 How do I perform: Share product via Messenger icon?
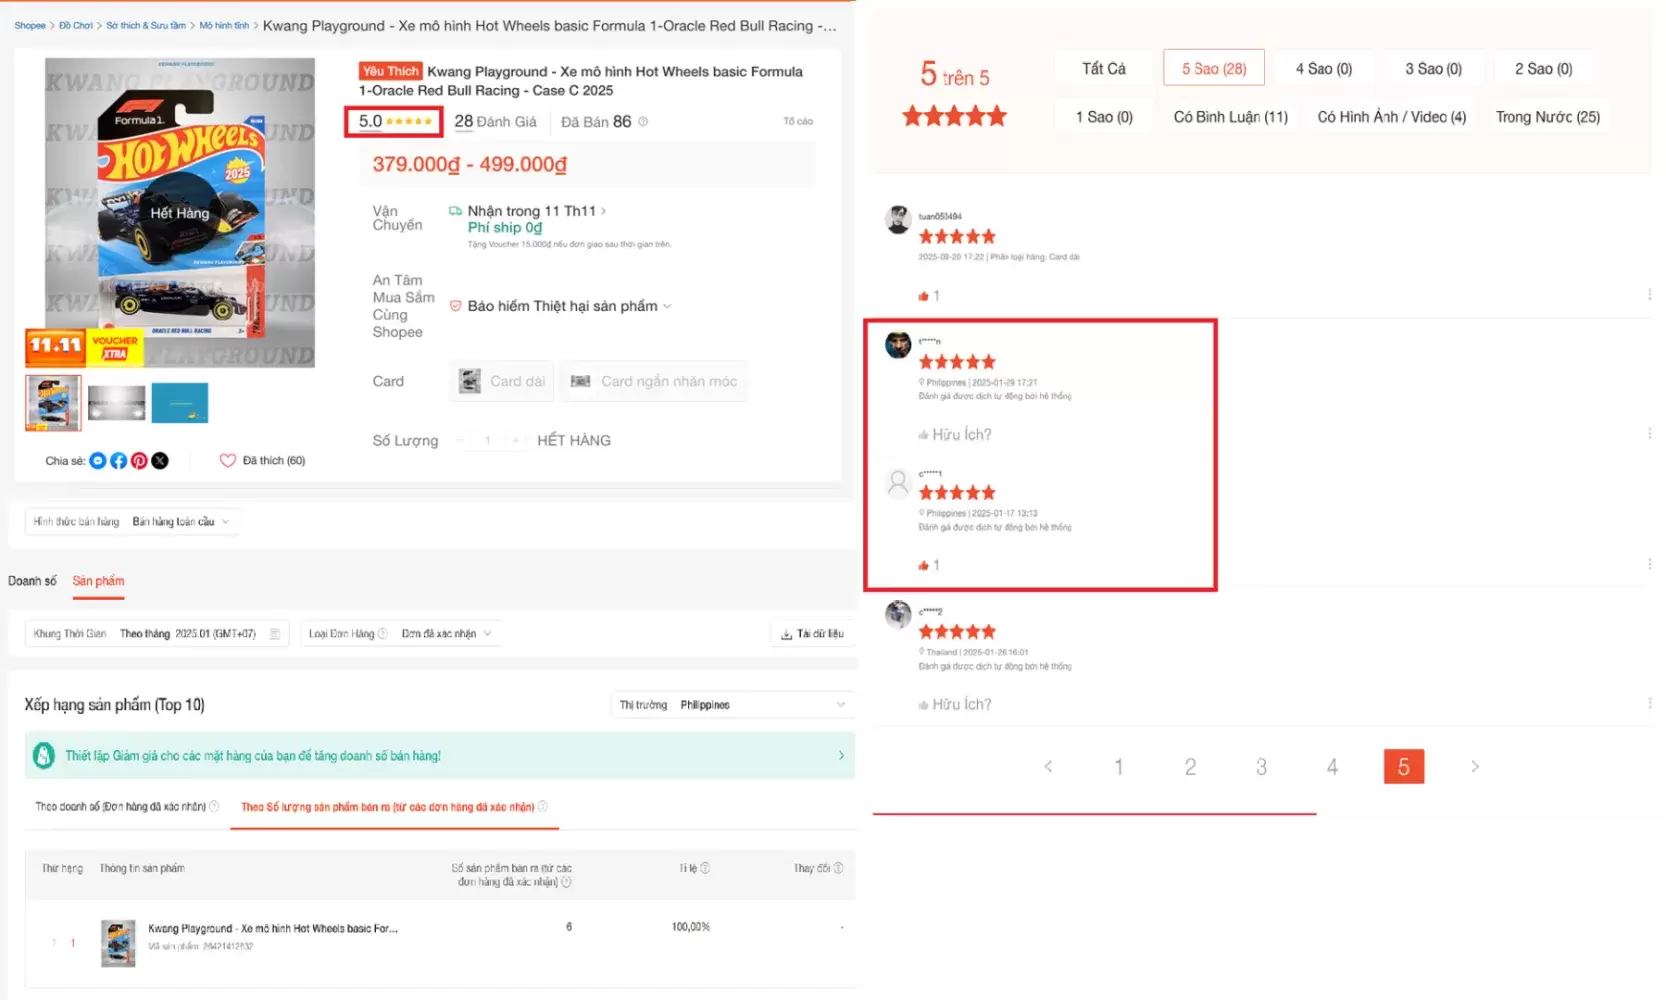97,461
